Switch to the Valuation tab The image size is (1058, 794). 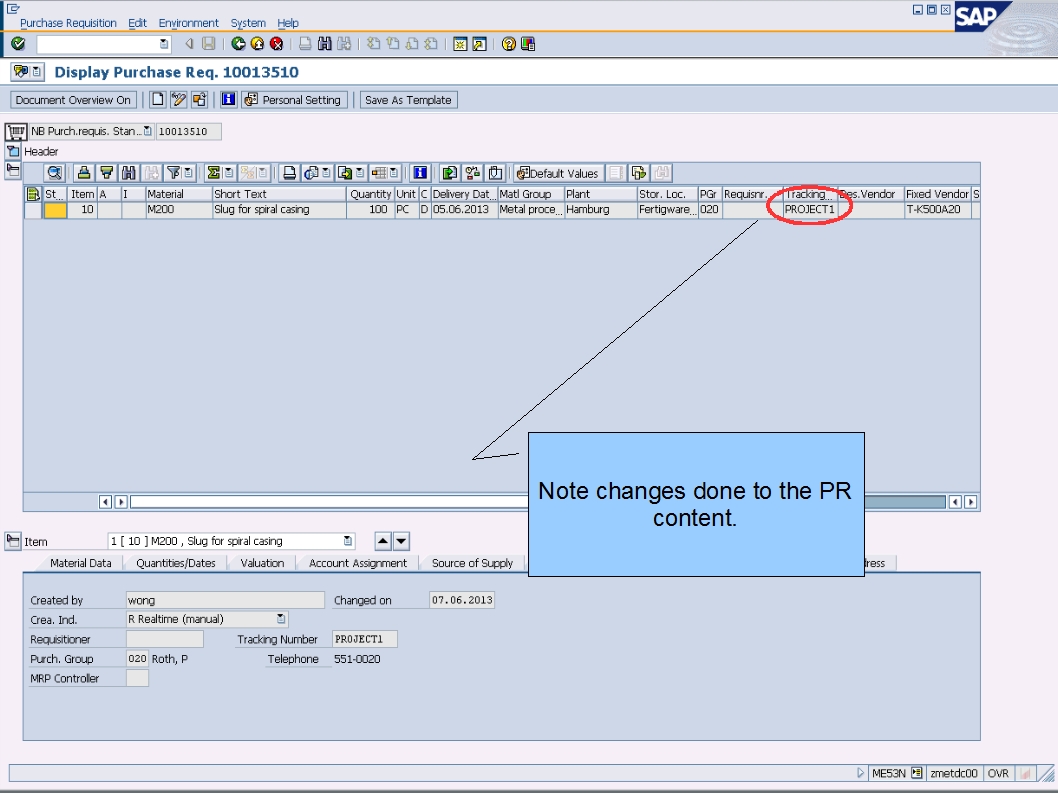pos(262,563)
